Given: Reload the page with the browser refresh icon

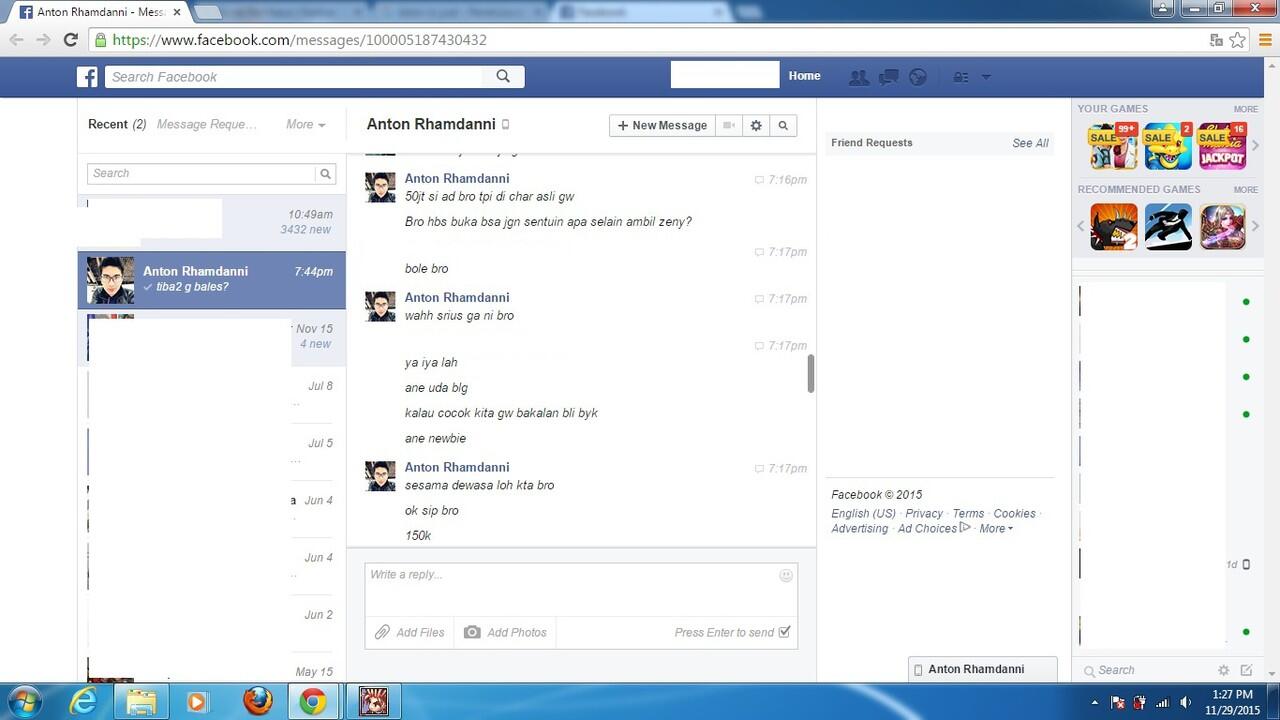Looking at the screenshot, I should [70, 40].
